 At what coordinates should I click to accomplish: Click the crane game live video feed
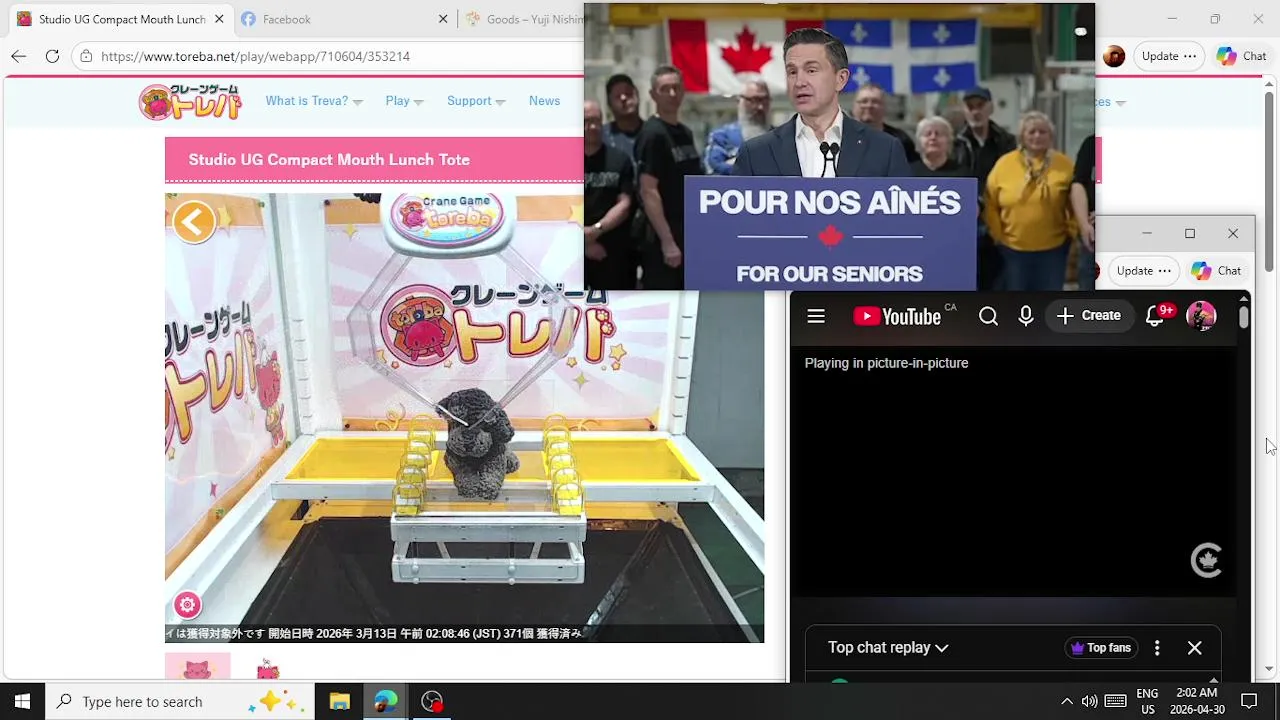[x=464, y=418]
